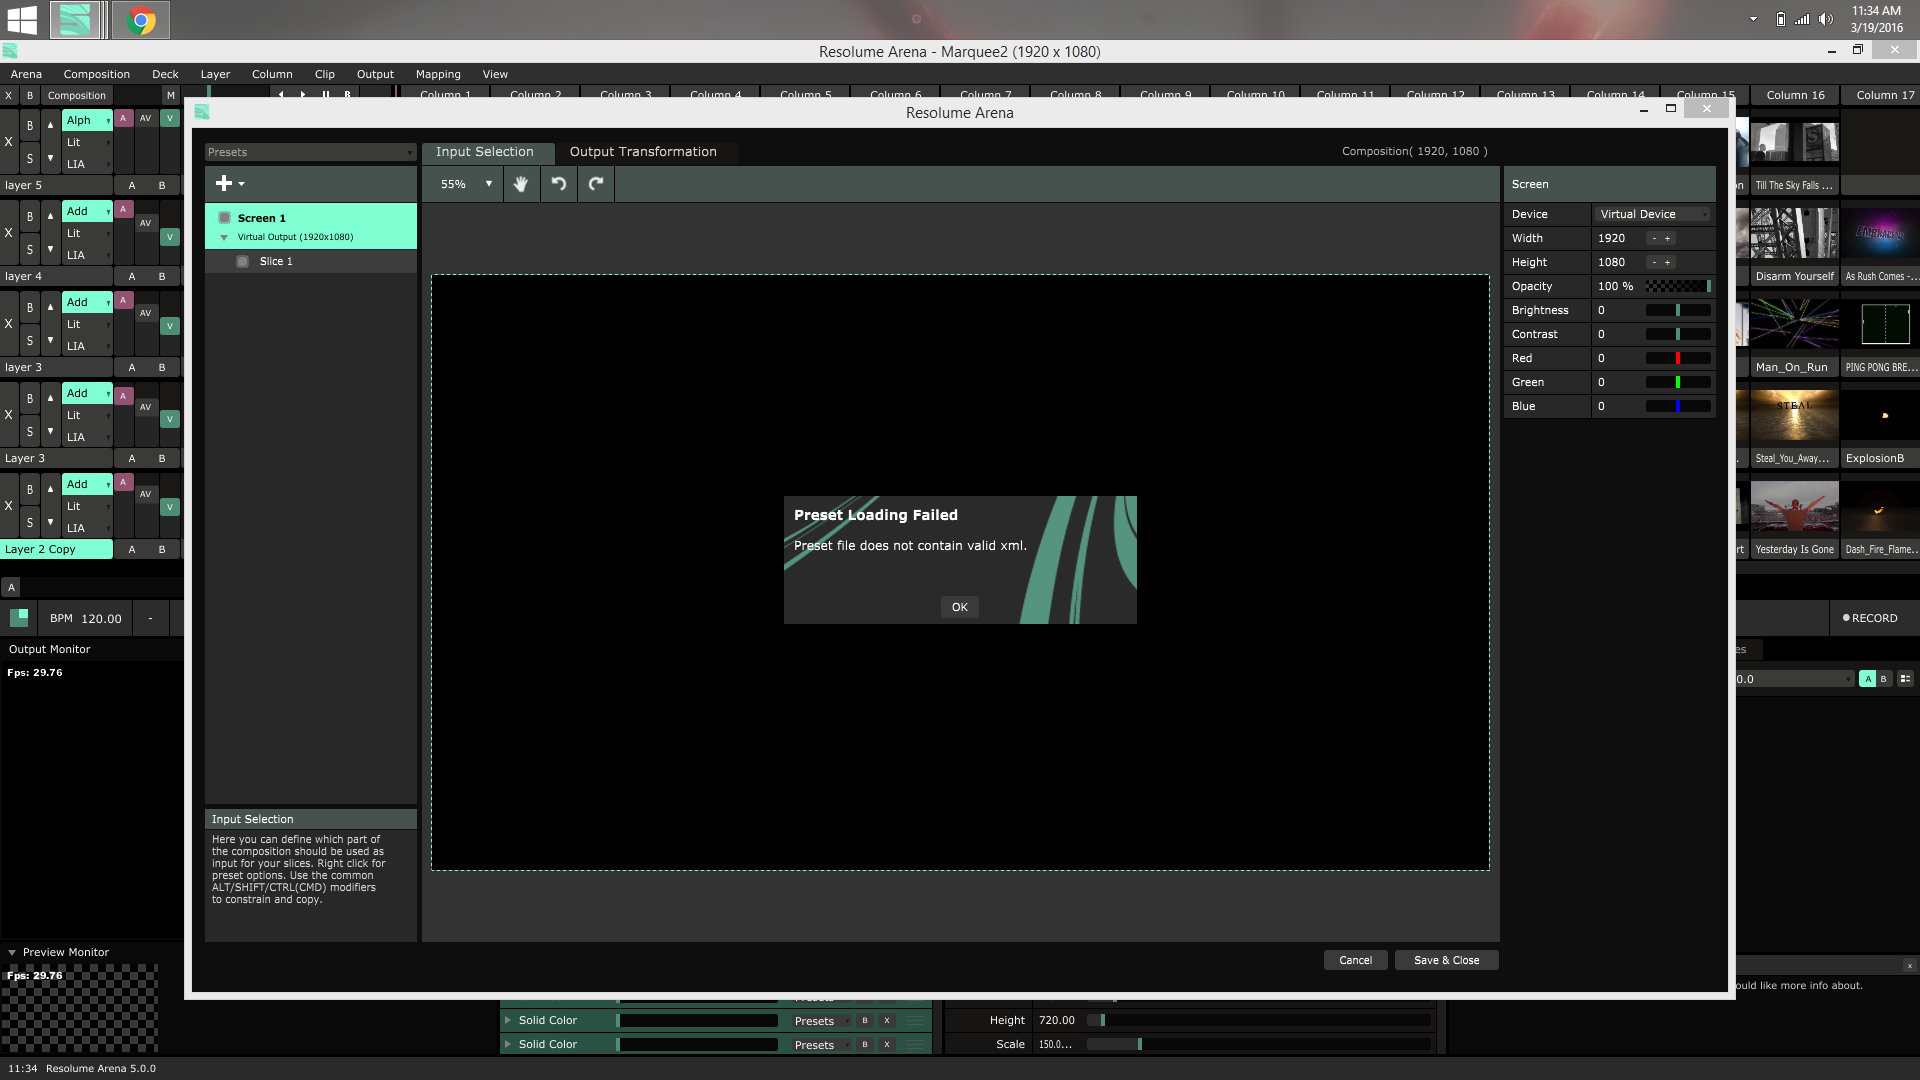Adjust the Brightness slider
The height and width of the screenshot is (1080, 1920).
tap(1677, 310)
